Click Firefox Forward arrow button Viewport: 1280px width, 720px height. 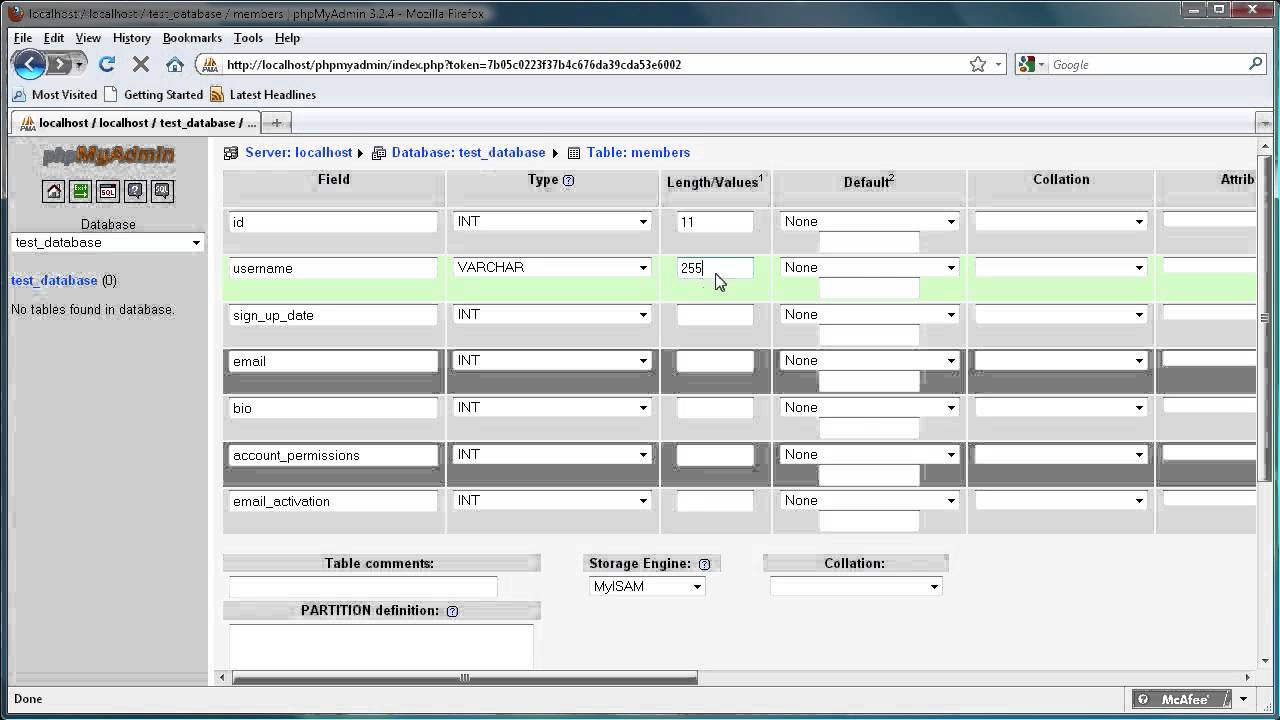(61, 65)
